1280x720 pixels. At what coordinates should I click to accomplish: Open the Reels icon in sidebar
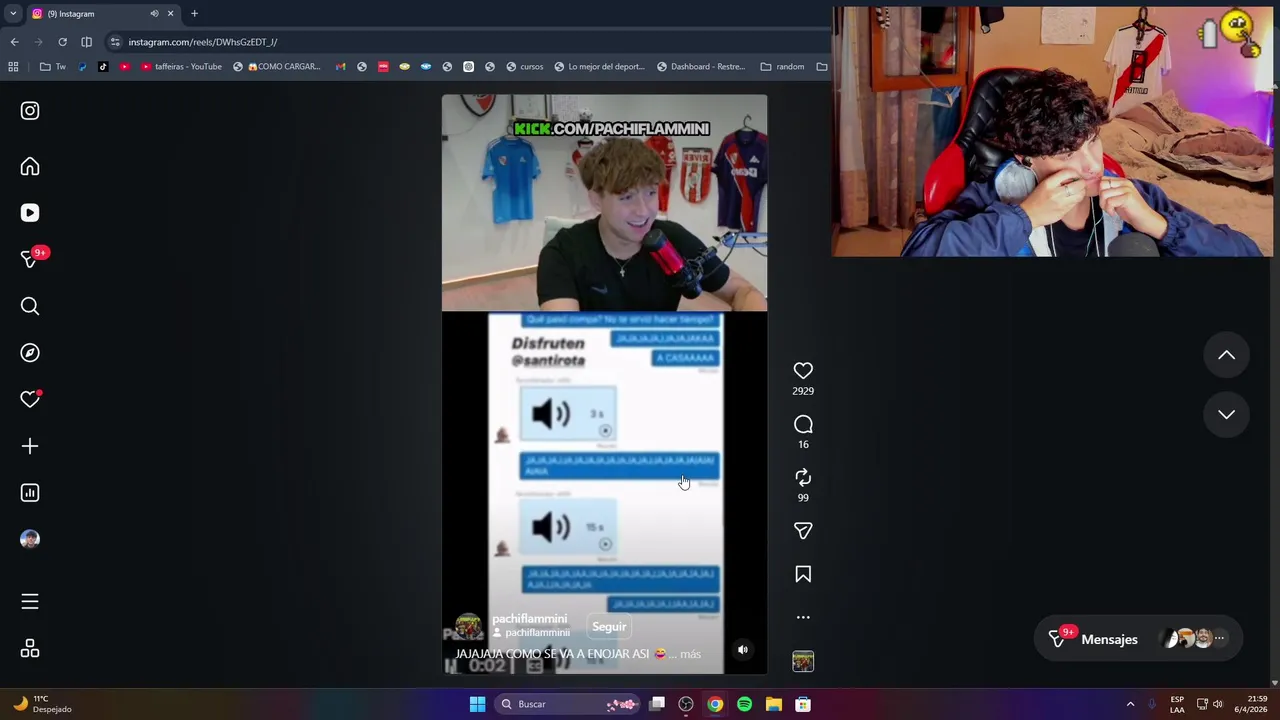[x=30, y=213]
